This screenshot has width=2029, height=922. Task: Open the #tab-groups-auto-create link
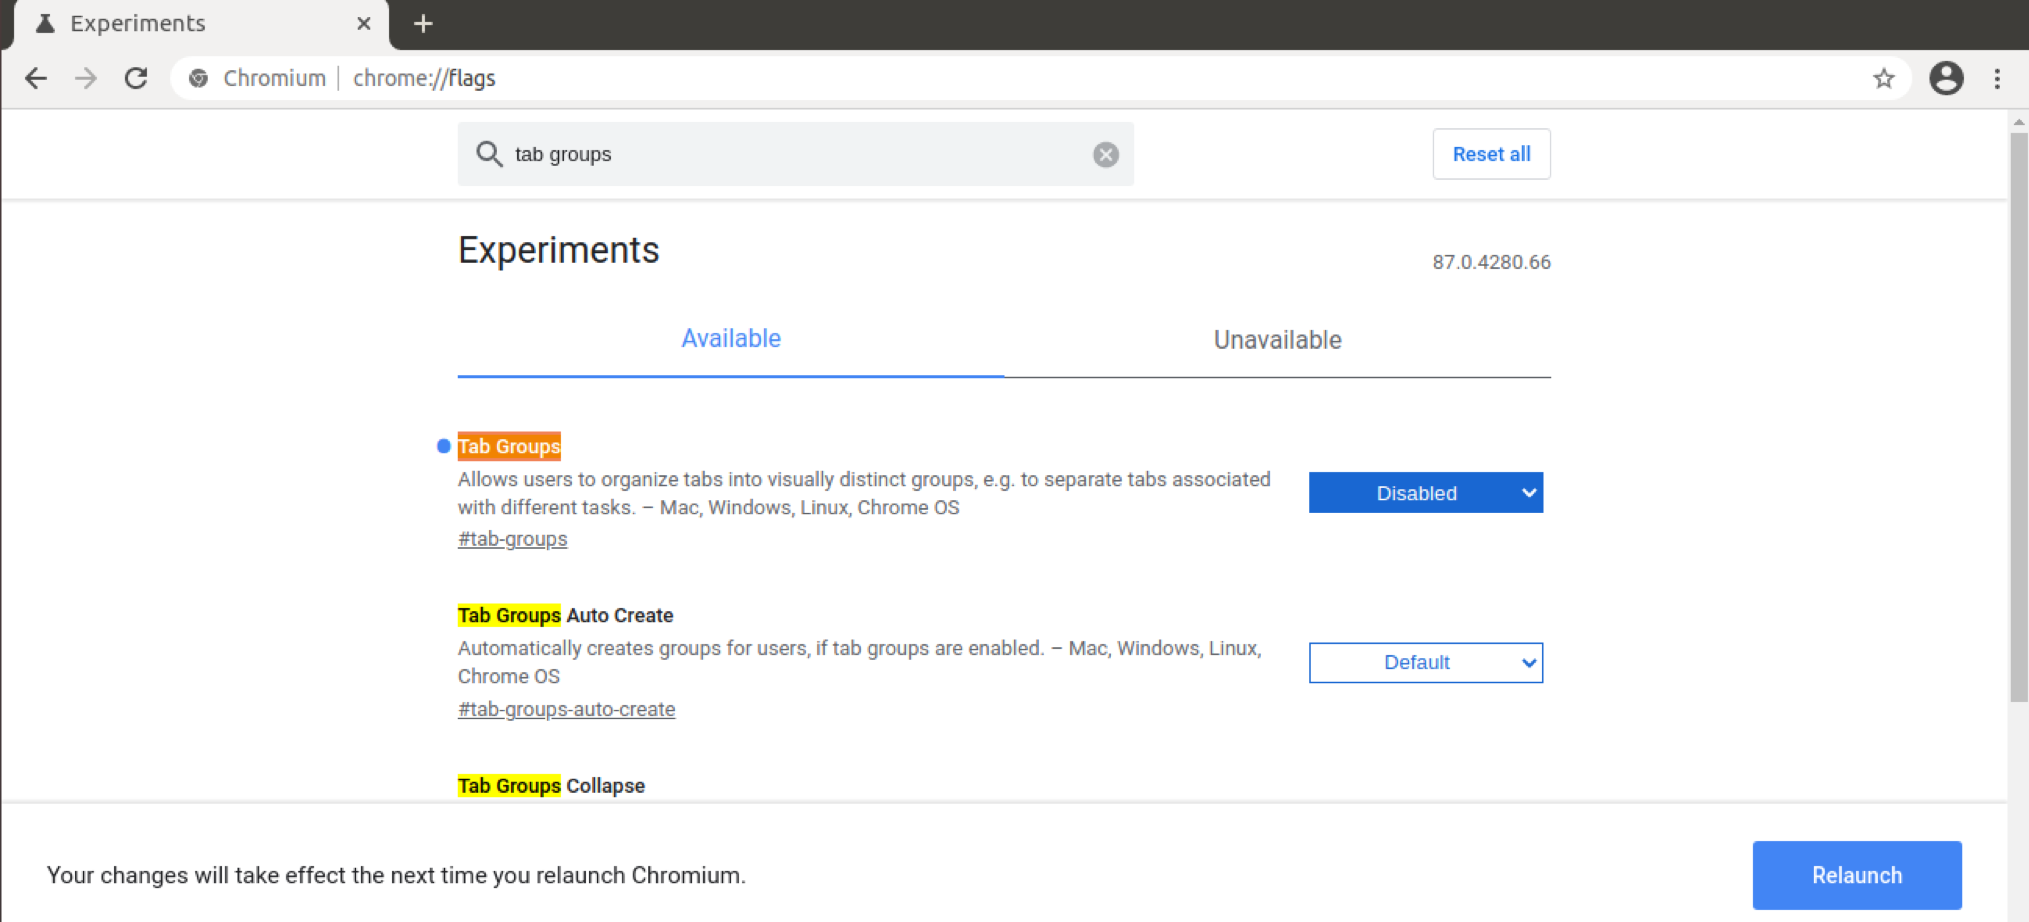(x=566, y=709)
